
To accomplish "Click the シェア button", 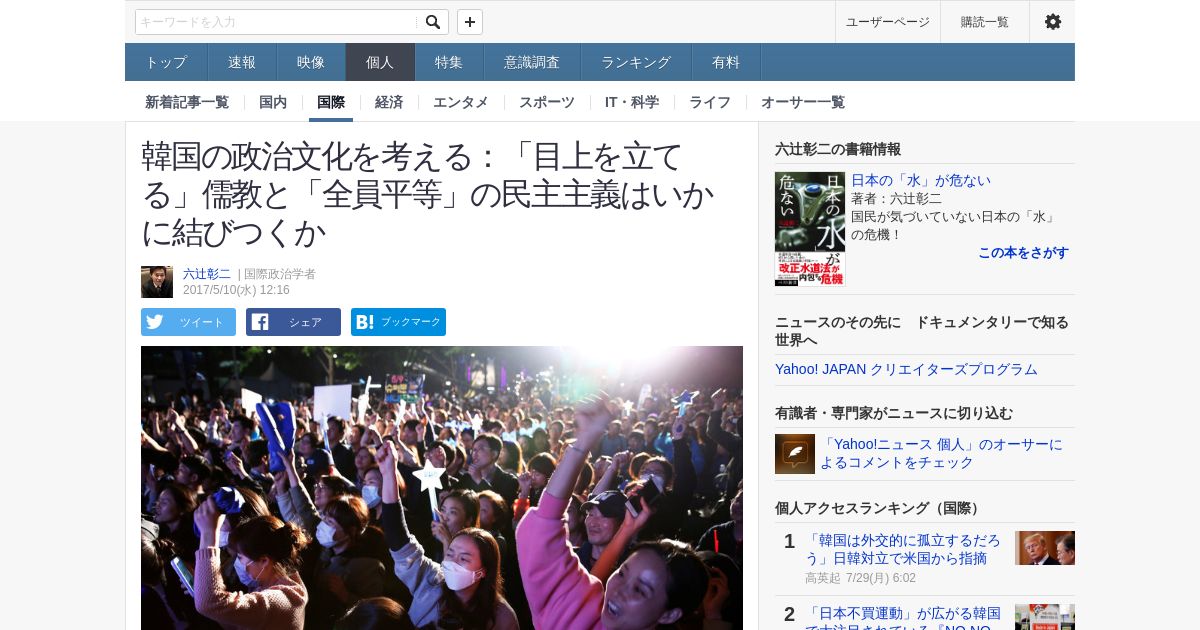I will coord(293,322).
